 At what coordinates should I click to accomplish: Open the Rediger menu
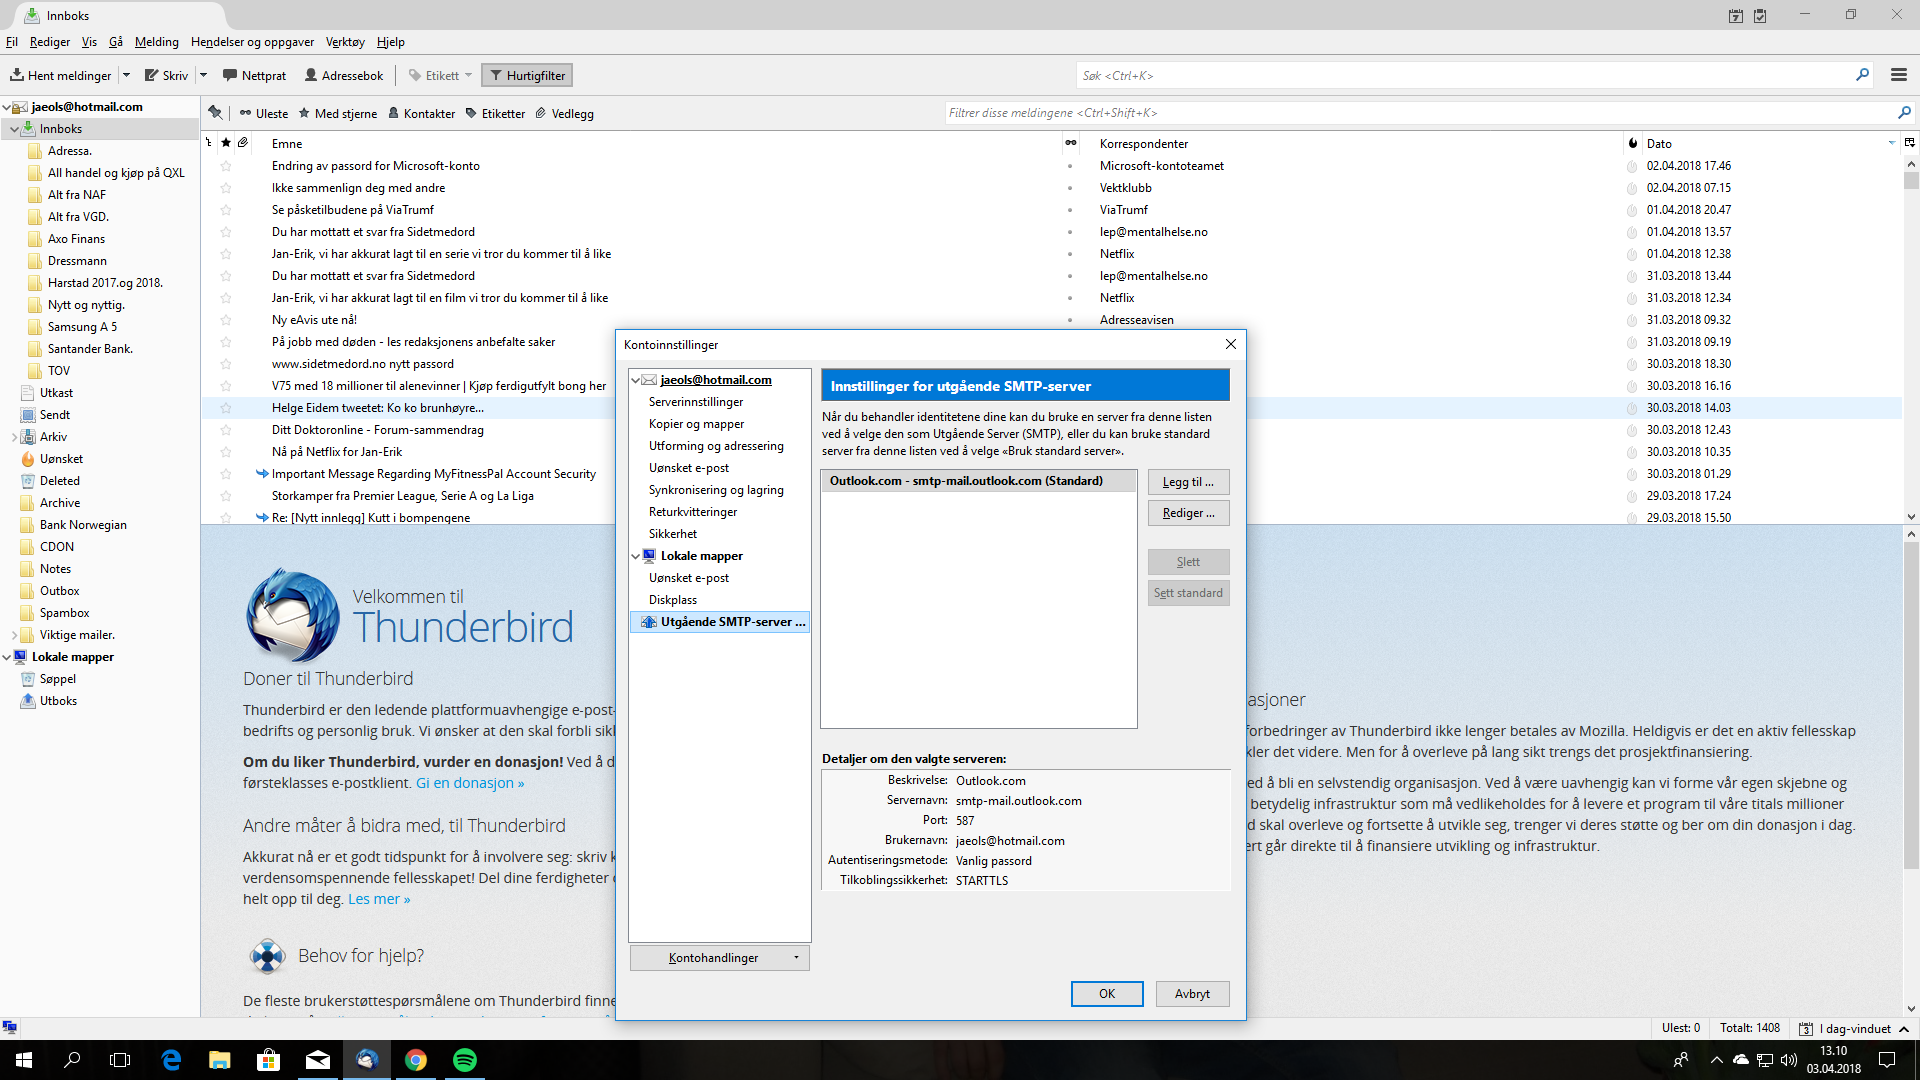click(x=50, y=42)
